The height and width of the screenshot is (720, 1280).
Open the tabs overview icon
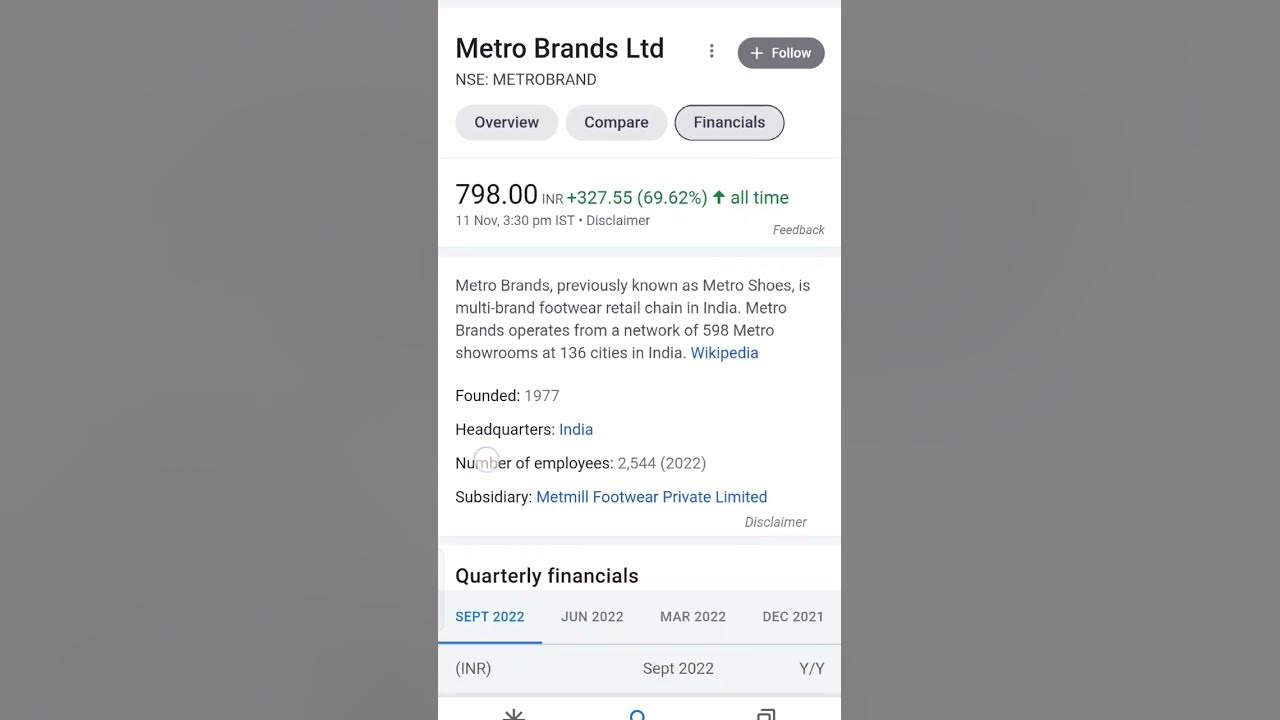coord(766,714)
